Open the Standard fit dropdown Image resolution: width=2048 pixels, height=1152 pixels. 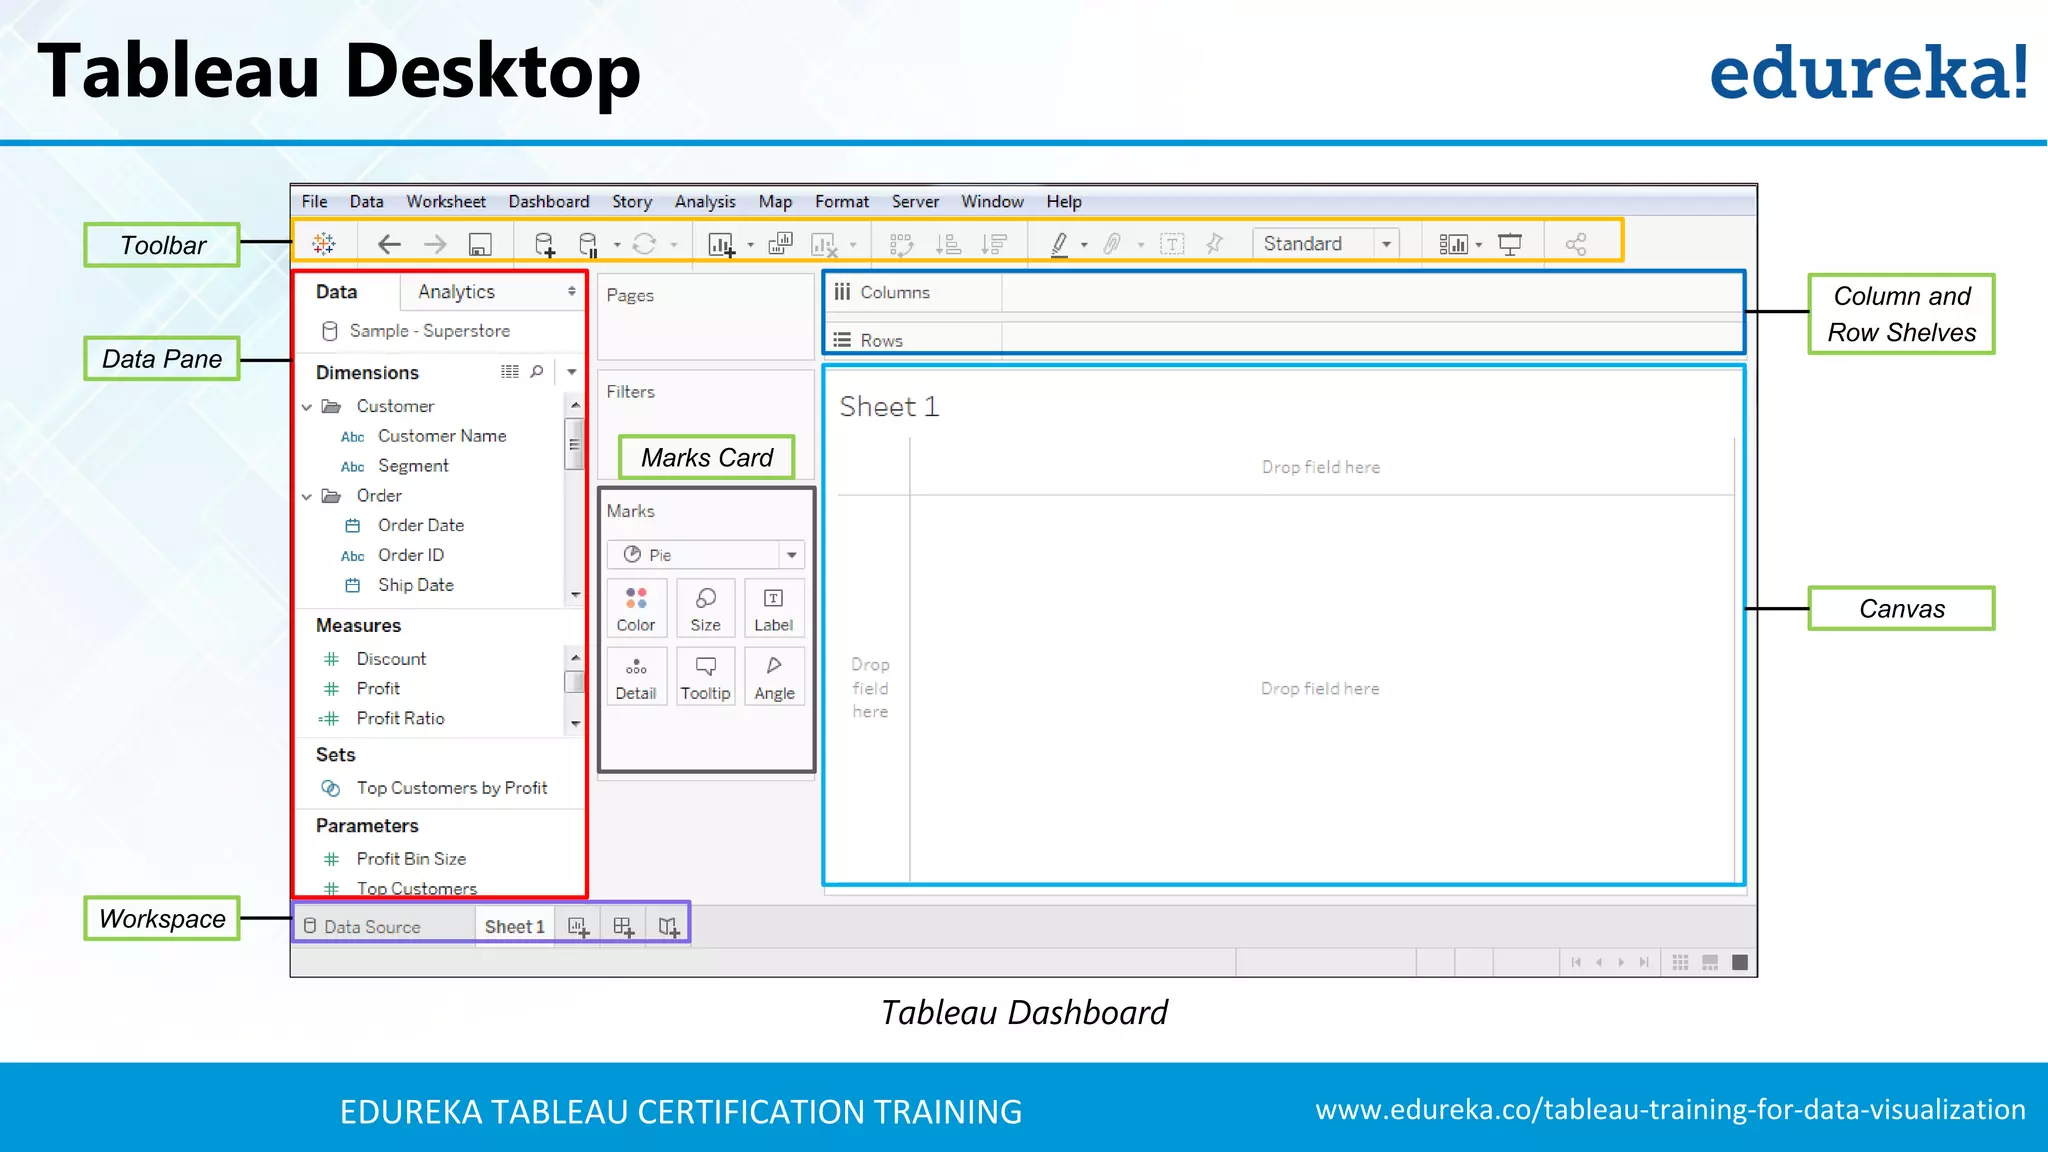pyautogui.click(x=1386, y=244)
